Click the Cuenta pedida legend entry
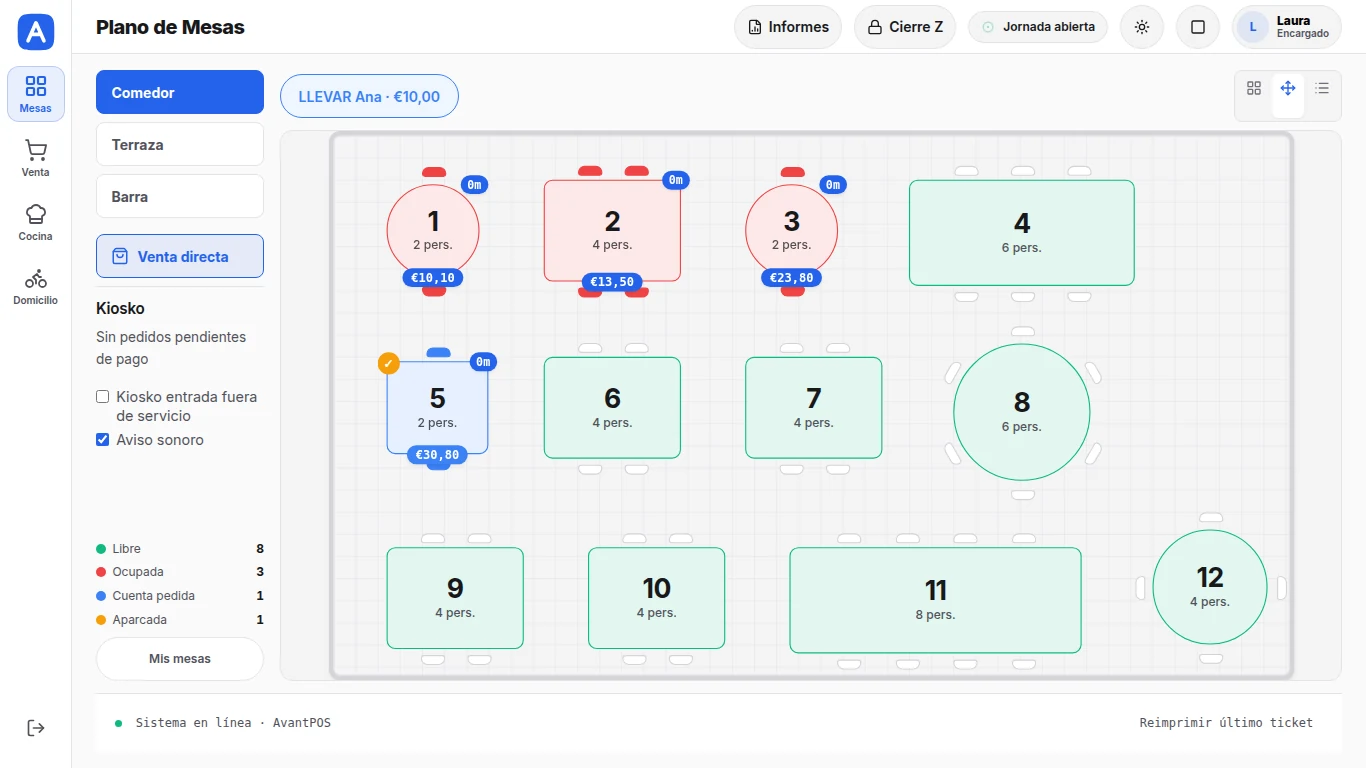The height and width of the screenshot is (768, 1366). [180, 596]
